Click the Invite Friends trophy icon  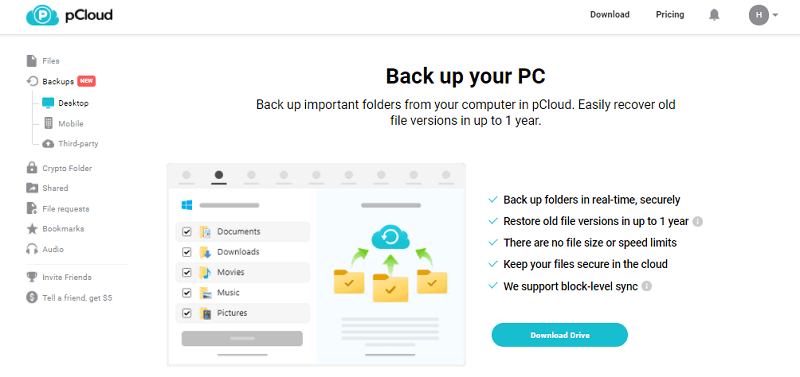click(32, 277)
